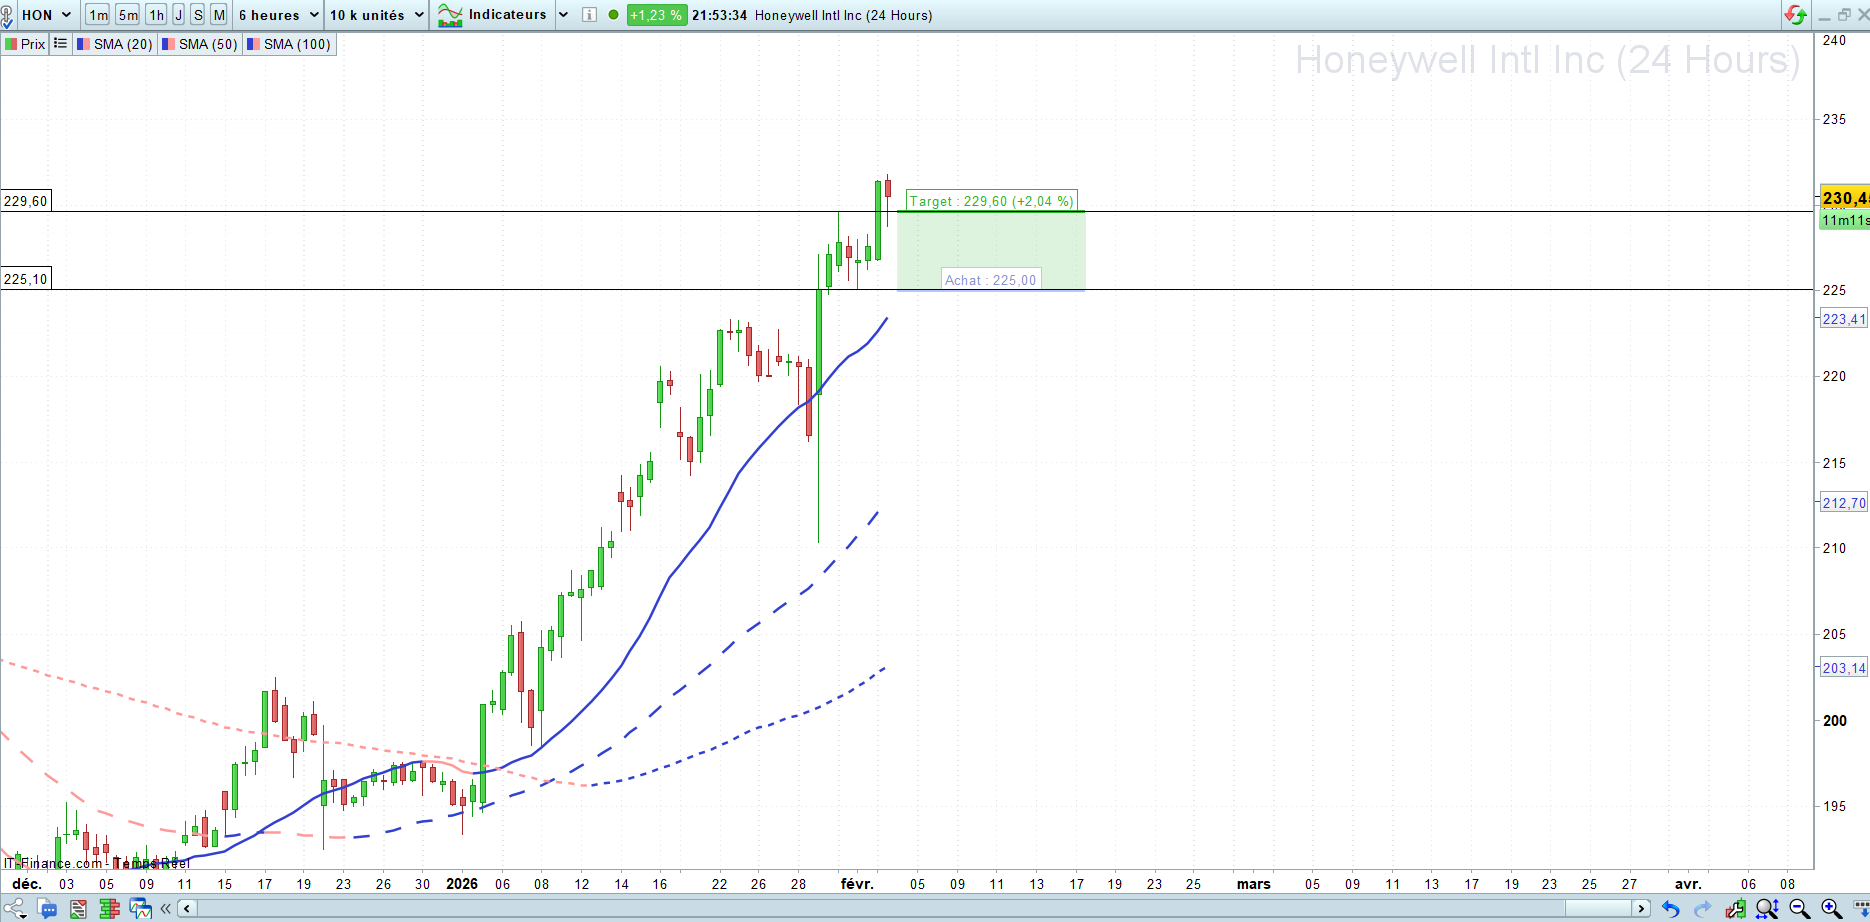
Task: Click the green market status dot
Action: point(614,15)
